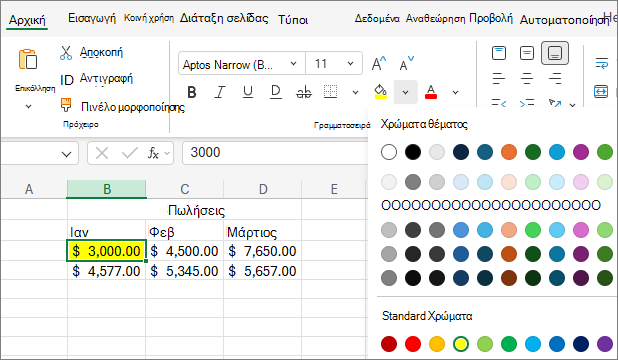Click the Decrease indent icon
This screenshot has height=360, width=618.
coord(499,103)
